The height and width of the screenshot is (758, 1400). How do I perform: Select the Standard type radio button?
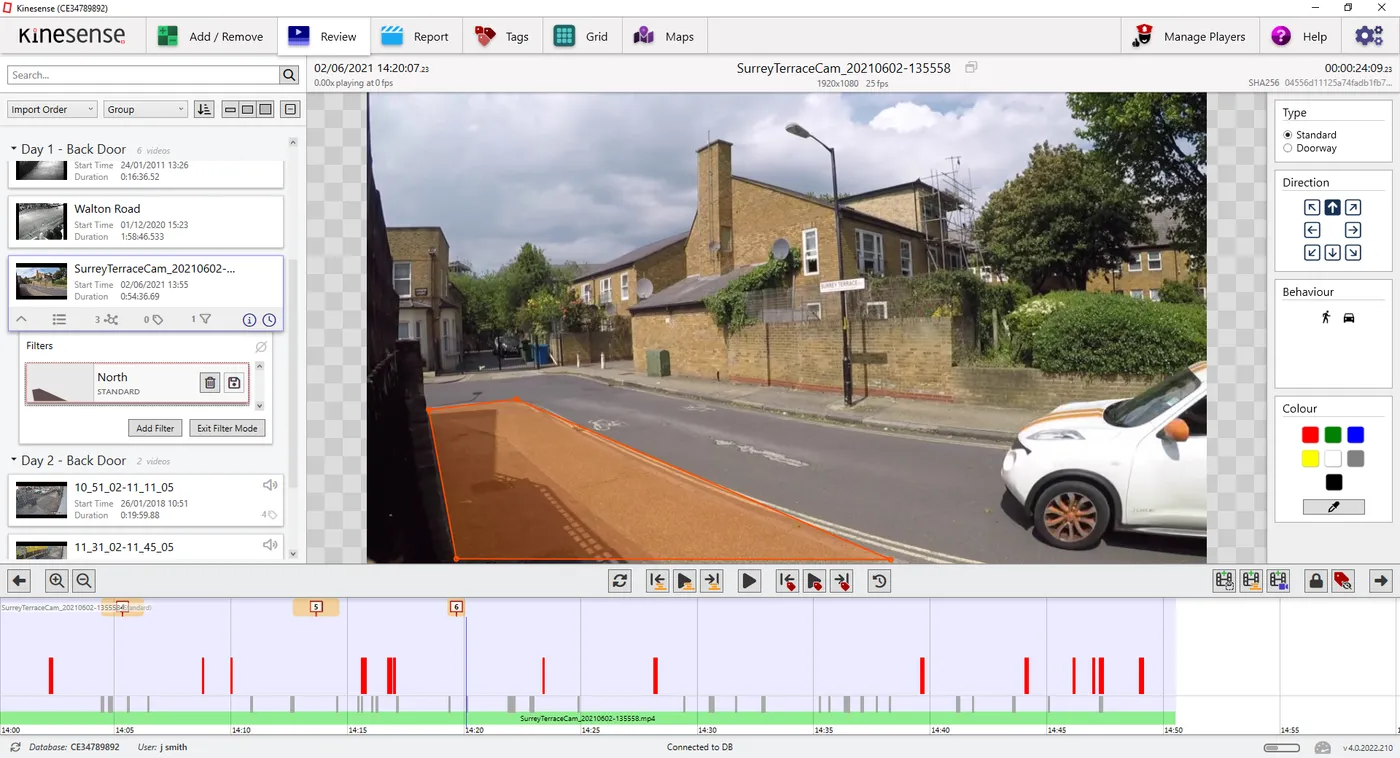[x=1288, y=135]
